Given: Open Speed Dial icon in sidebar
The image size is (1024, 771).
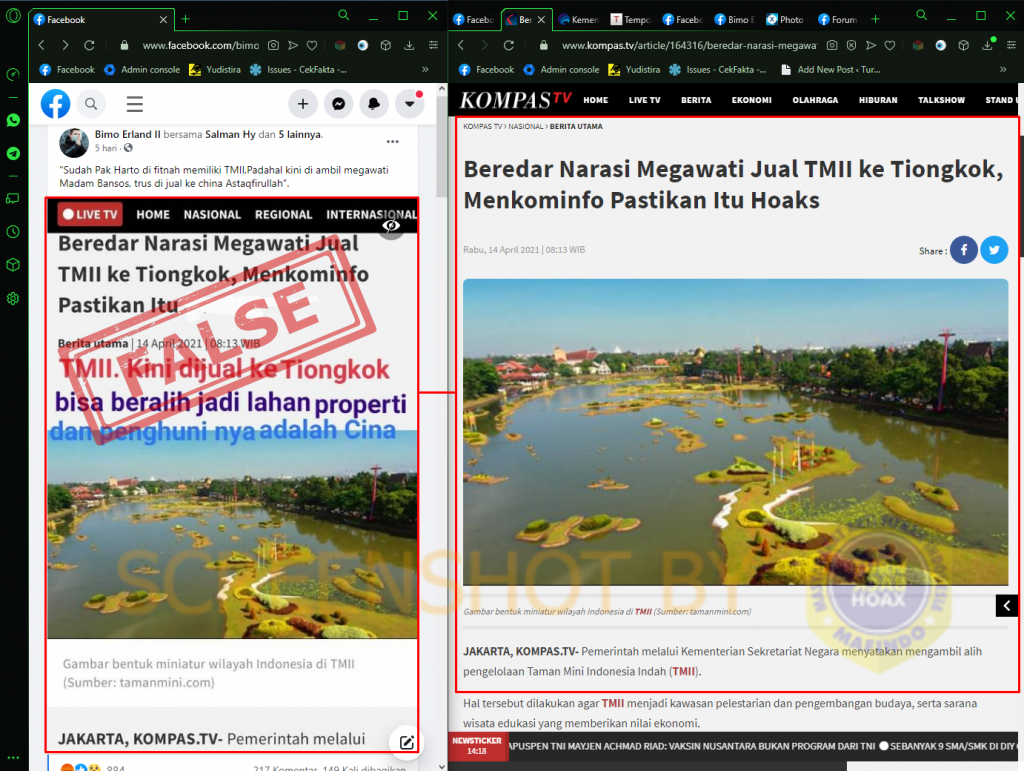Looking at the screenshot, I should pos(13,74).
